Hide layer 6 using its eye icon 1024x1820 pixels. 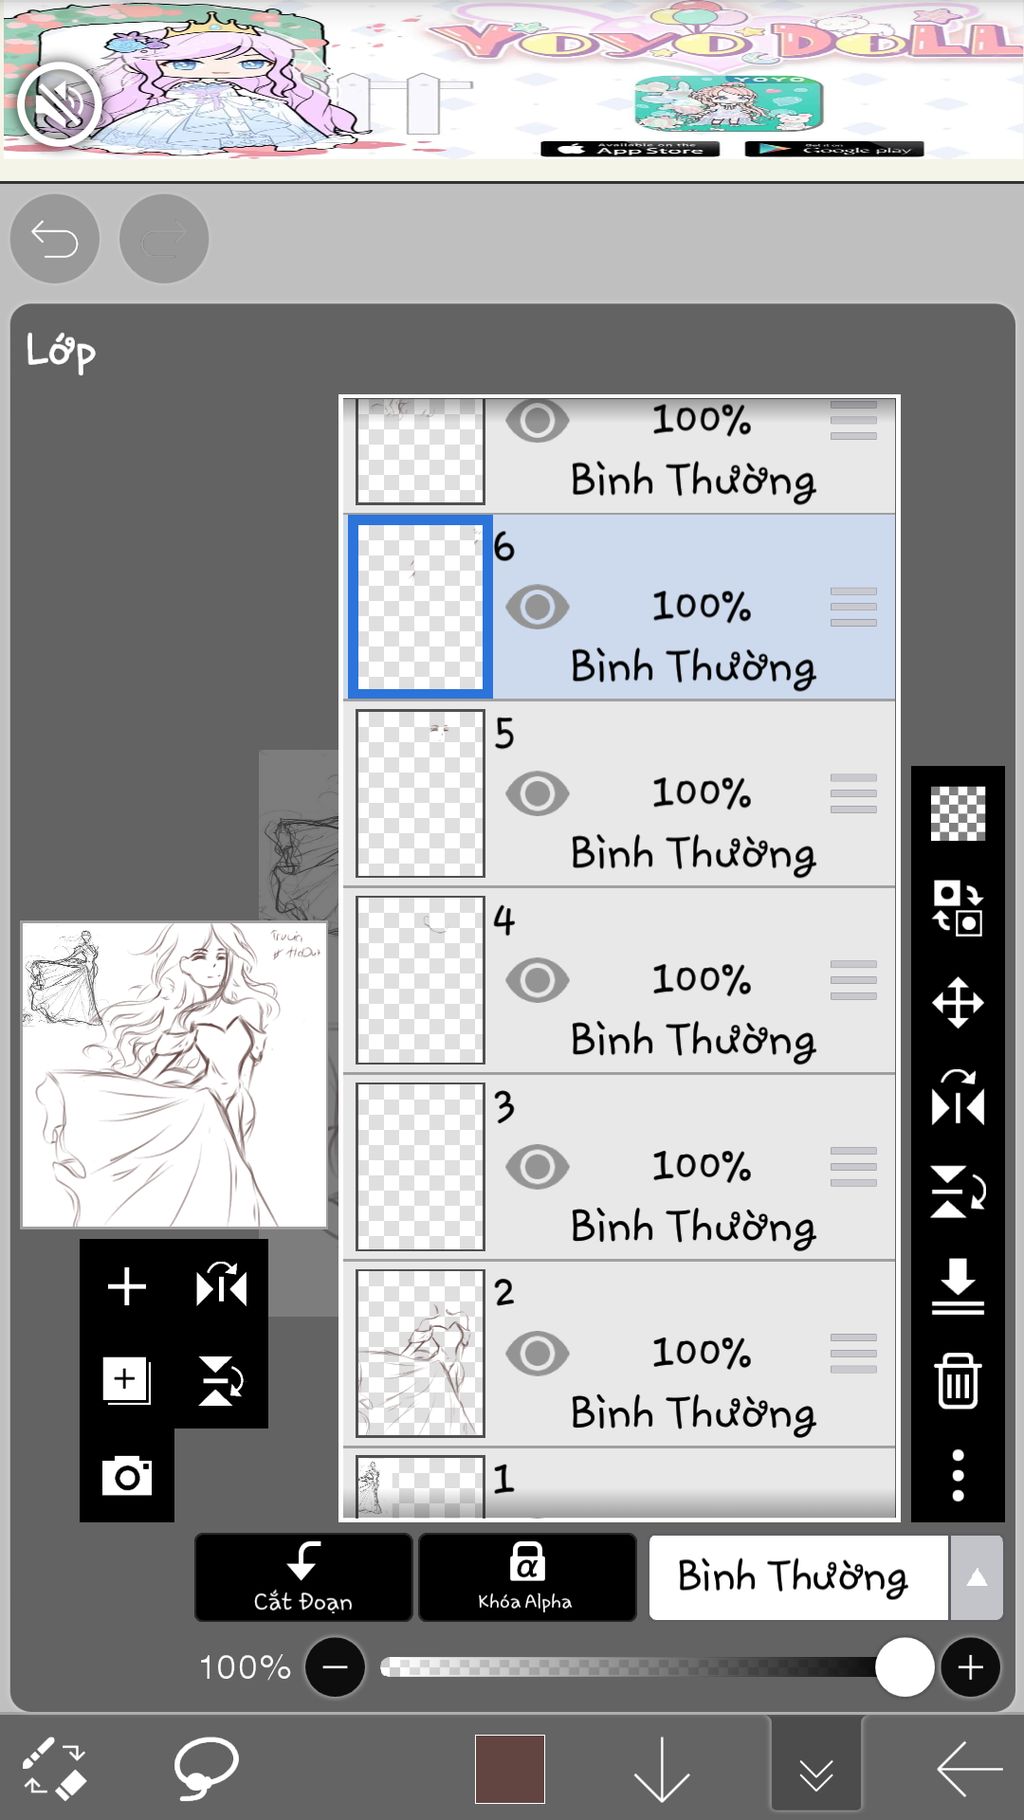click(537, 607)
